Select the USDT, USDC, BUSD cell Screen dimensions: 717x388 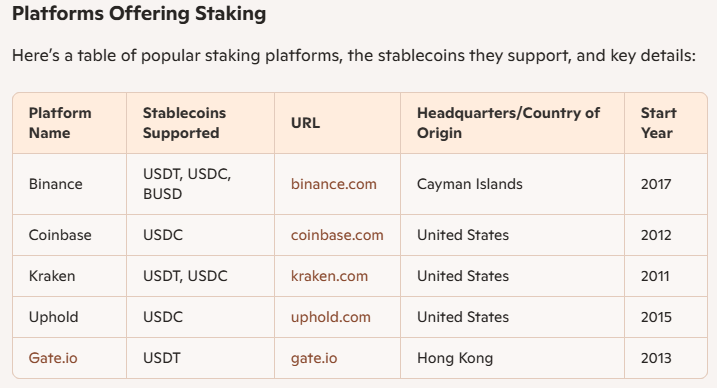click(200, 184)
